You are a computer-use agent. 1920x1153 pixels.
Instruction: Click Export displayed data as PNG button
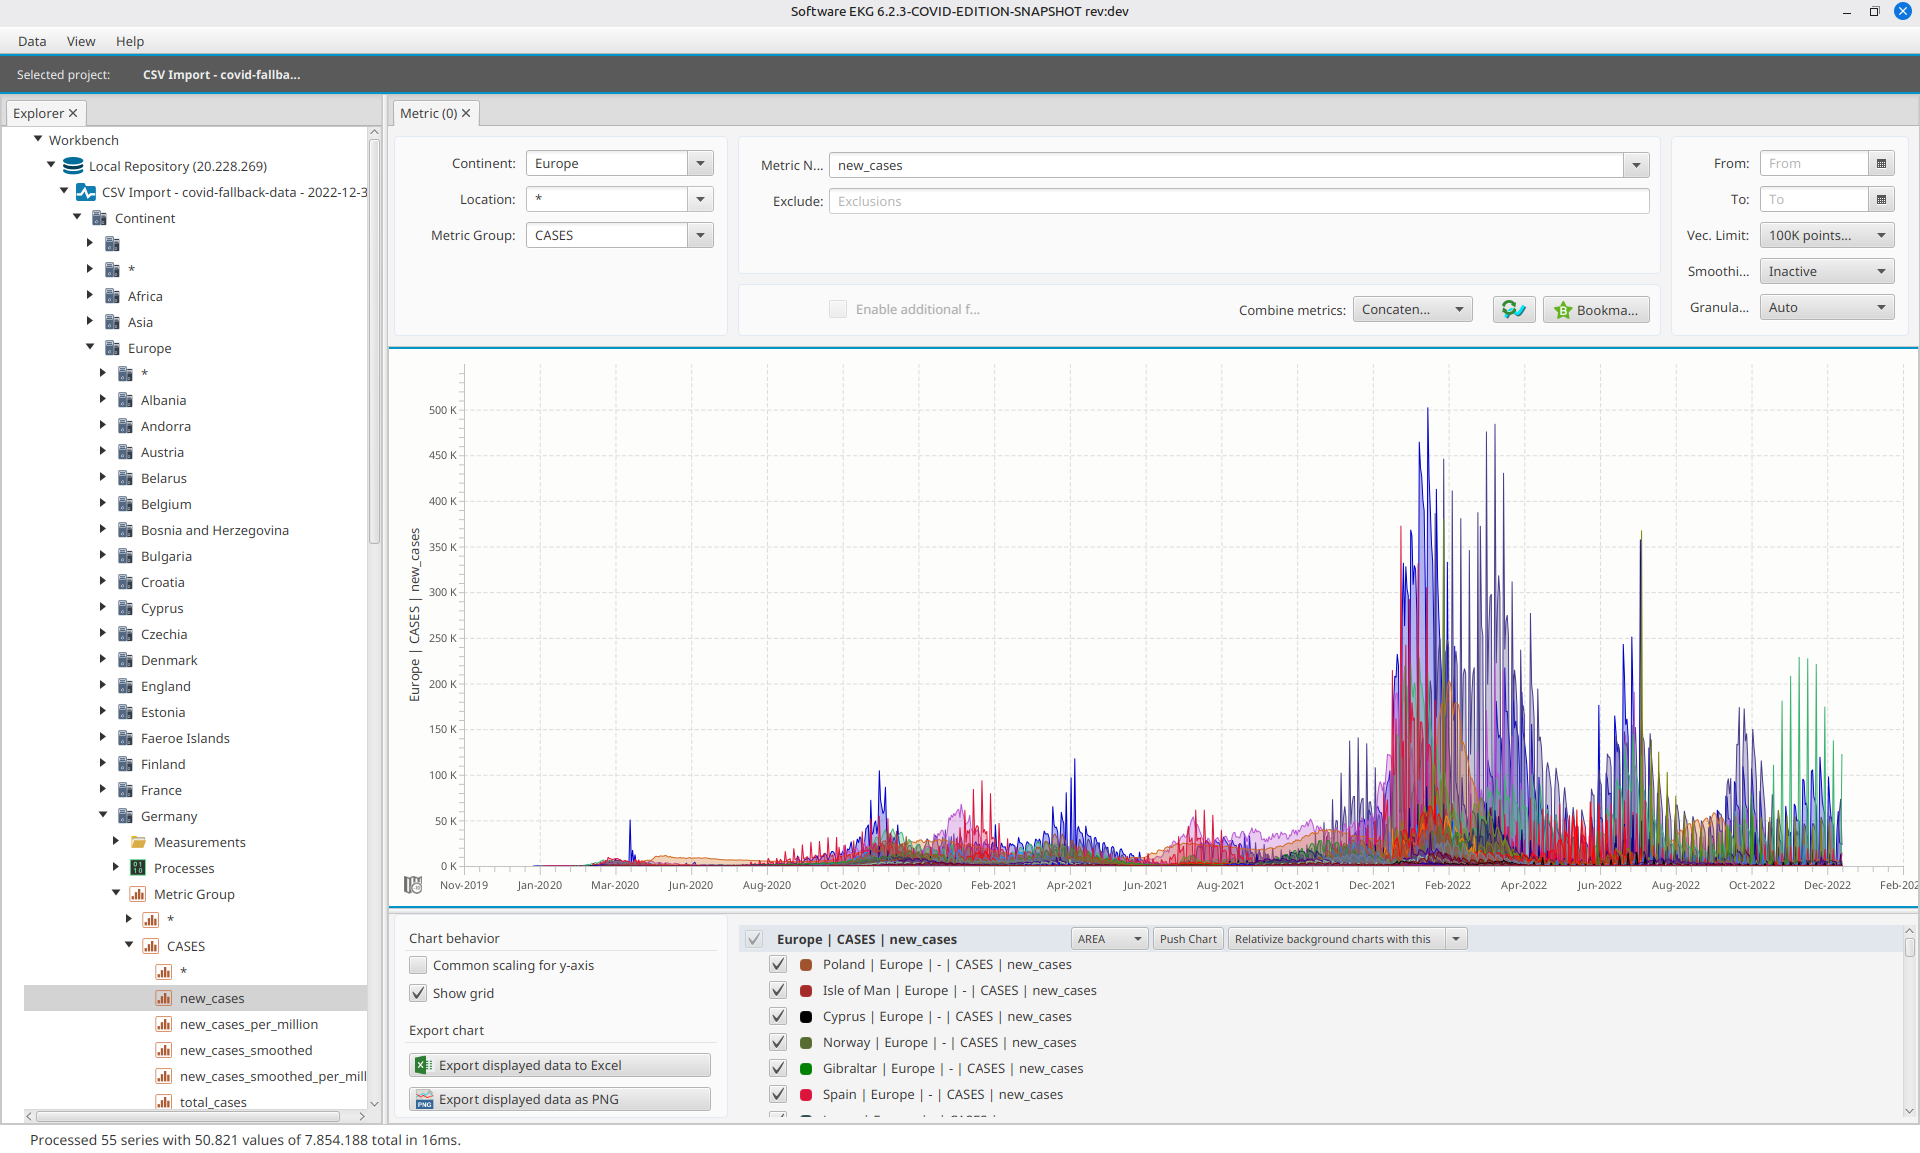tap(560, 1099)
